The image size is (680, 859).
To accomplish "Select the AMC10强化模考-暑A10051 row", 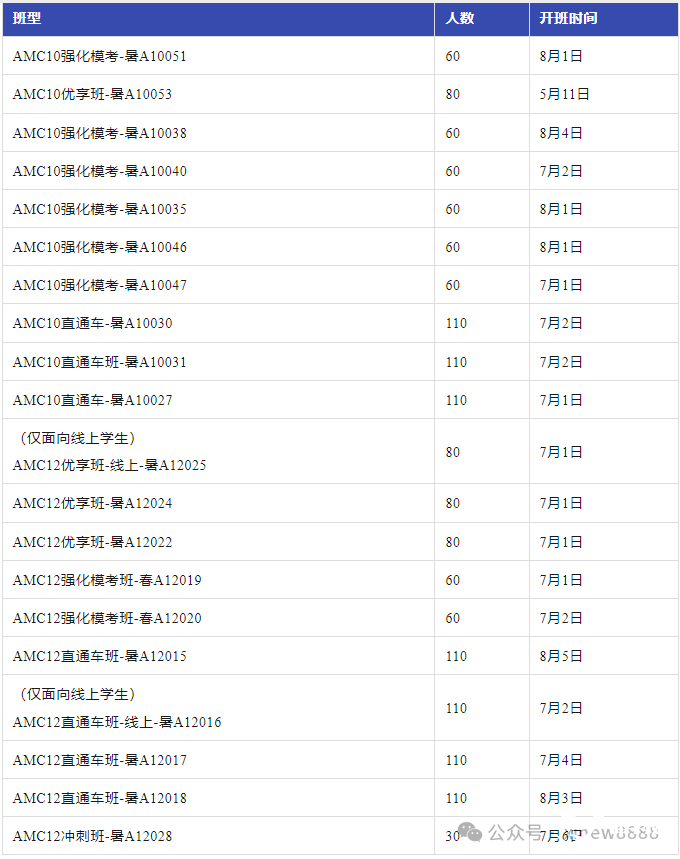I will click(340, 56).
